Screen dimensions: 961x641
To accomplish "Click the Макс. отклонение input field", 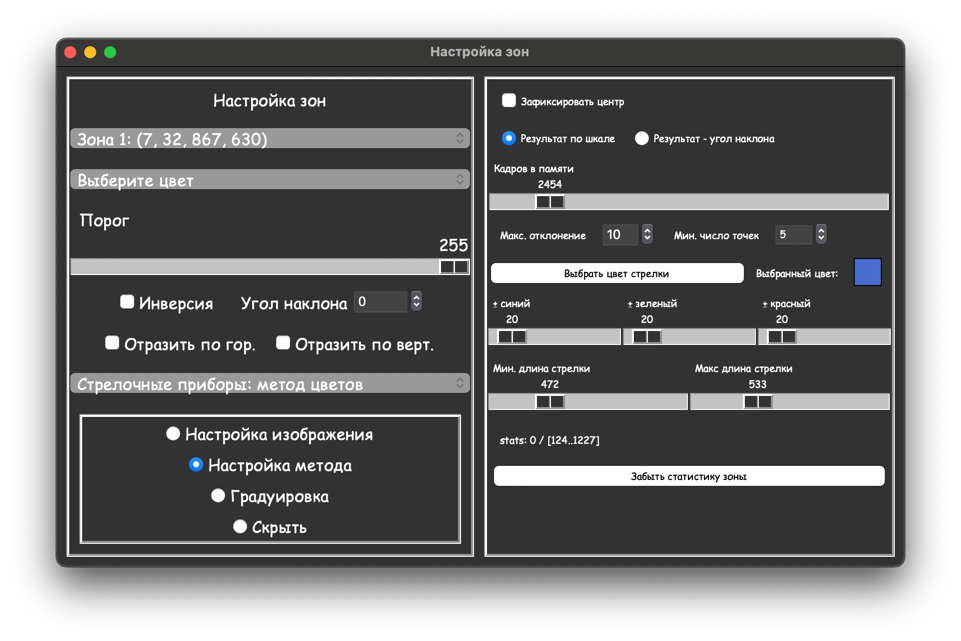I will 620,235.
